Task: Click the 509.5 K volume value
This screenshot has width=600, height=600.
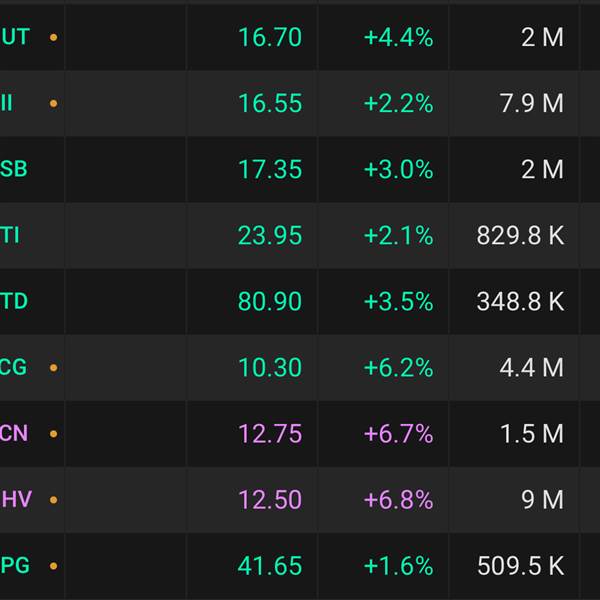Action: pos(520,566)
